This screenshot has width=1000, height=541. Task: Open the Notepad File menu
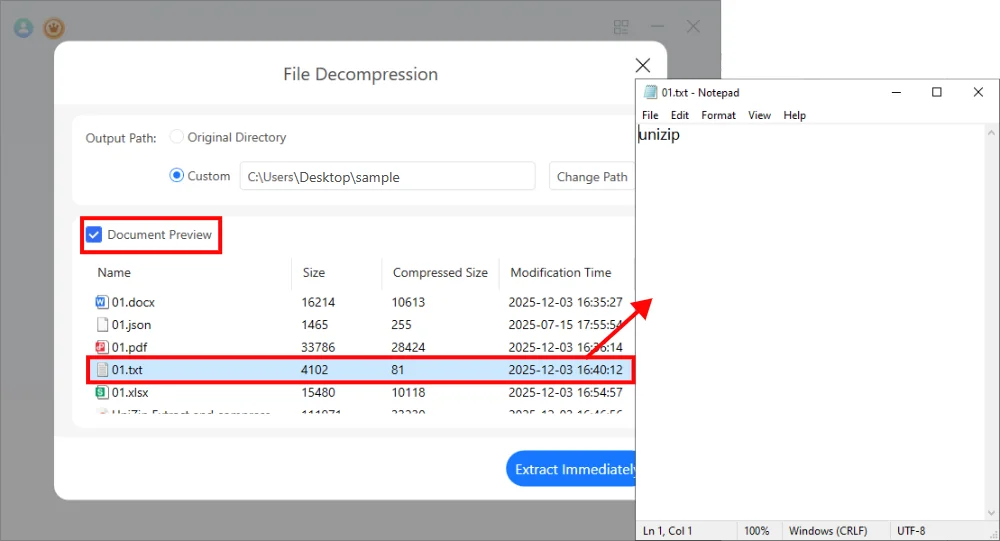650,116
